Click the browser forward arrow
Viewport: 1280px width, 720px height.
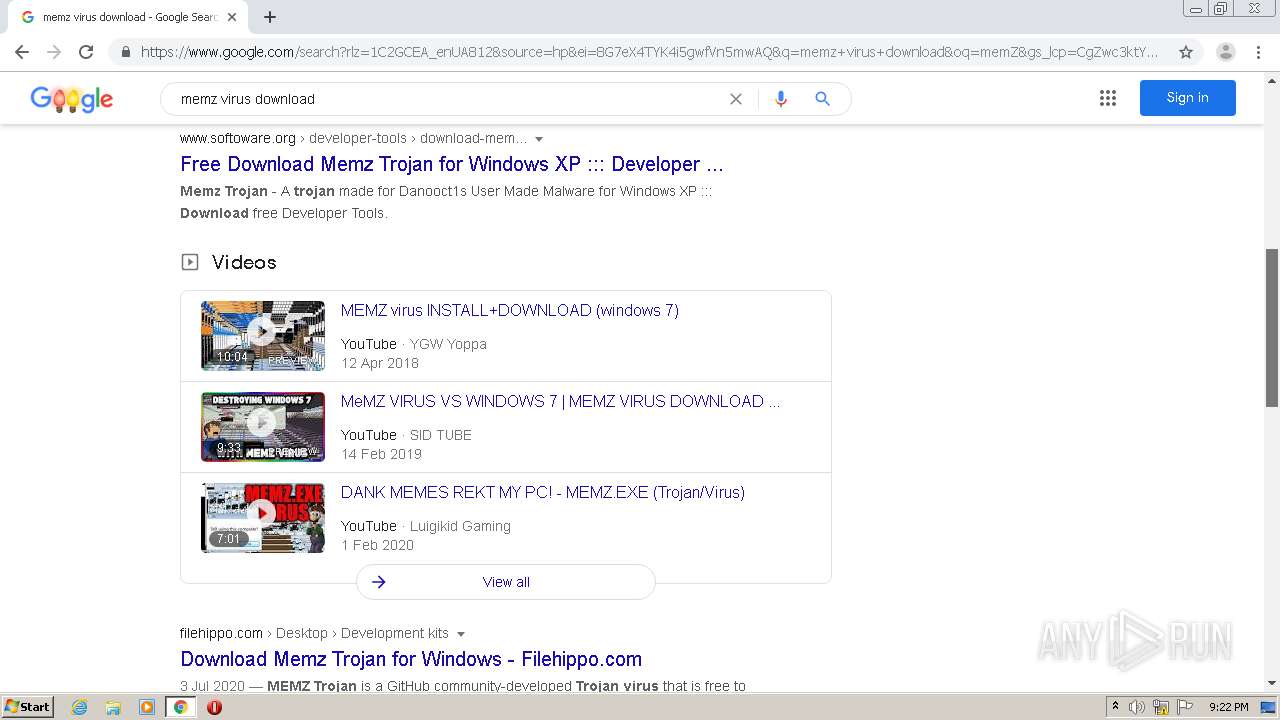[x=54, y=52]
